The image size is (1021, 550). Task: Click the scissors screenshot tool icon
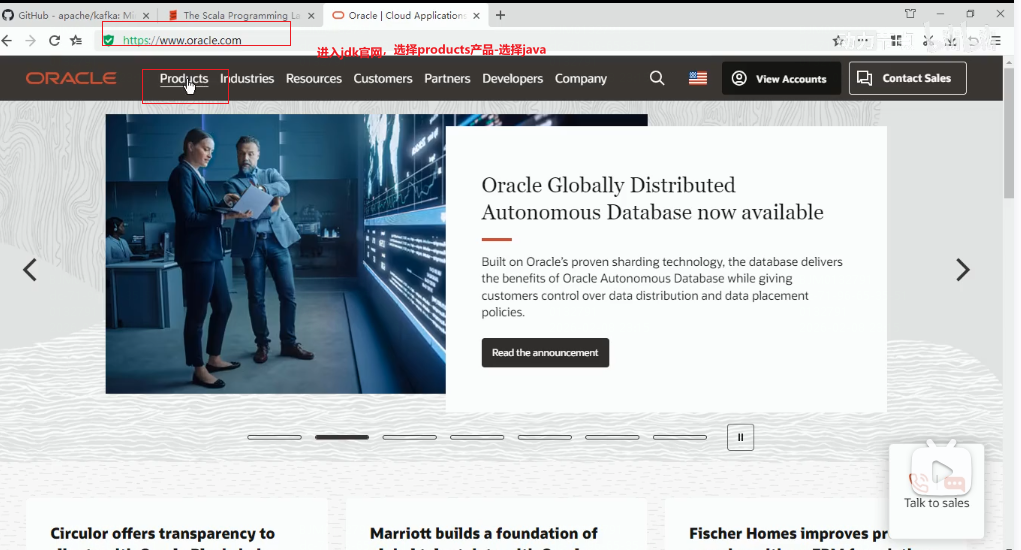pos(929,41)
